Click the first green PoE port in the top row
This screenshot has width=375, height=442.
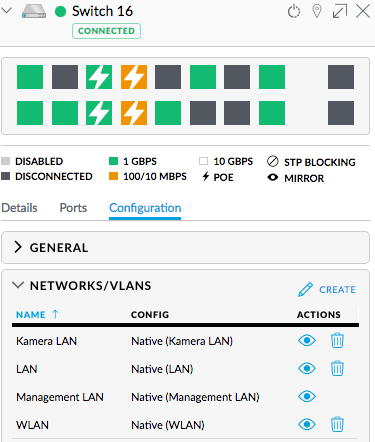(x=99, y=77)
